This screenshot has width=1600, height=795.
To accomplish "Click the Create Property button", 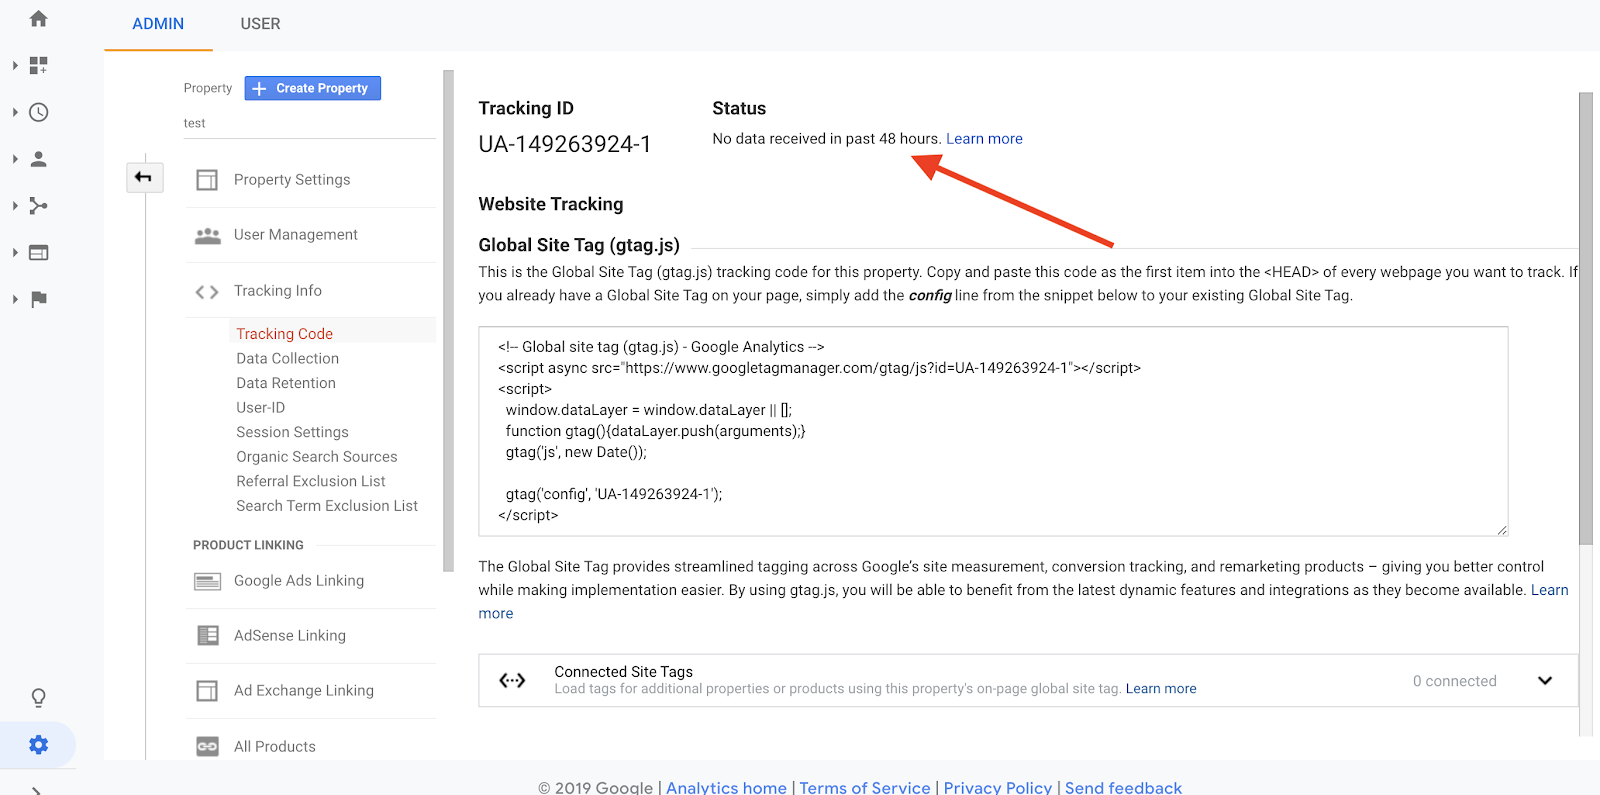I will tap(312, 88).
